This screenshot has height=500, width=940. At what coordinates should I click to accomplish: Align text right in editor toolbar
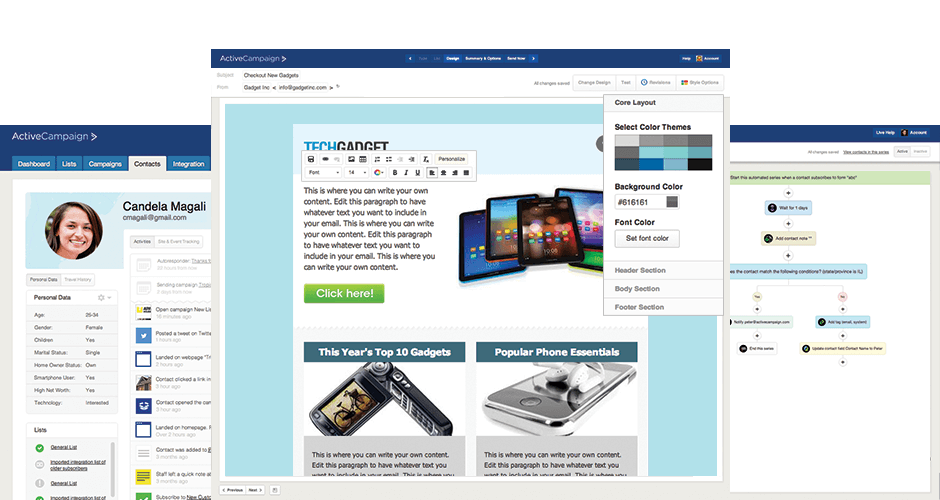(454, 172)
